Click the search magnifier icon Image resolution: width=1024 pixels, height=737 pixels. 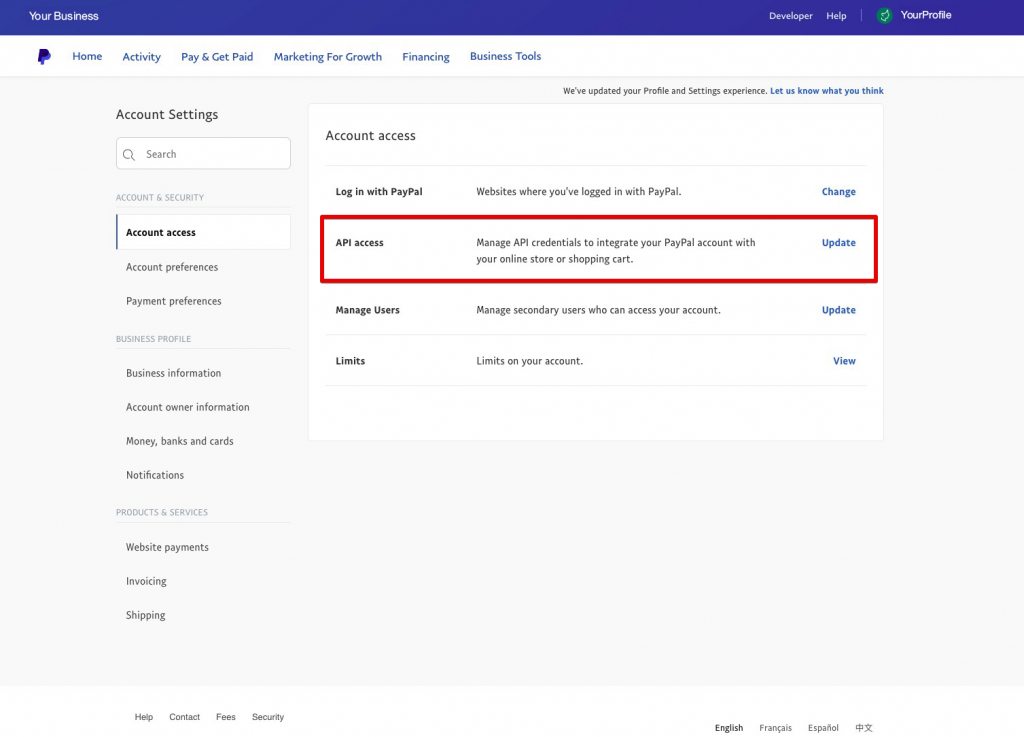pos(129,154)
